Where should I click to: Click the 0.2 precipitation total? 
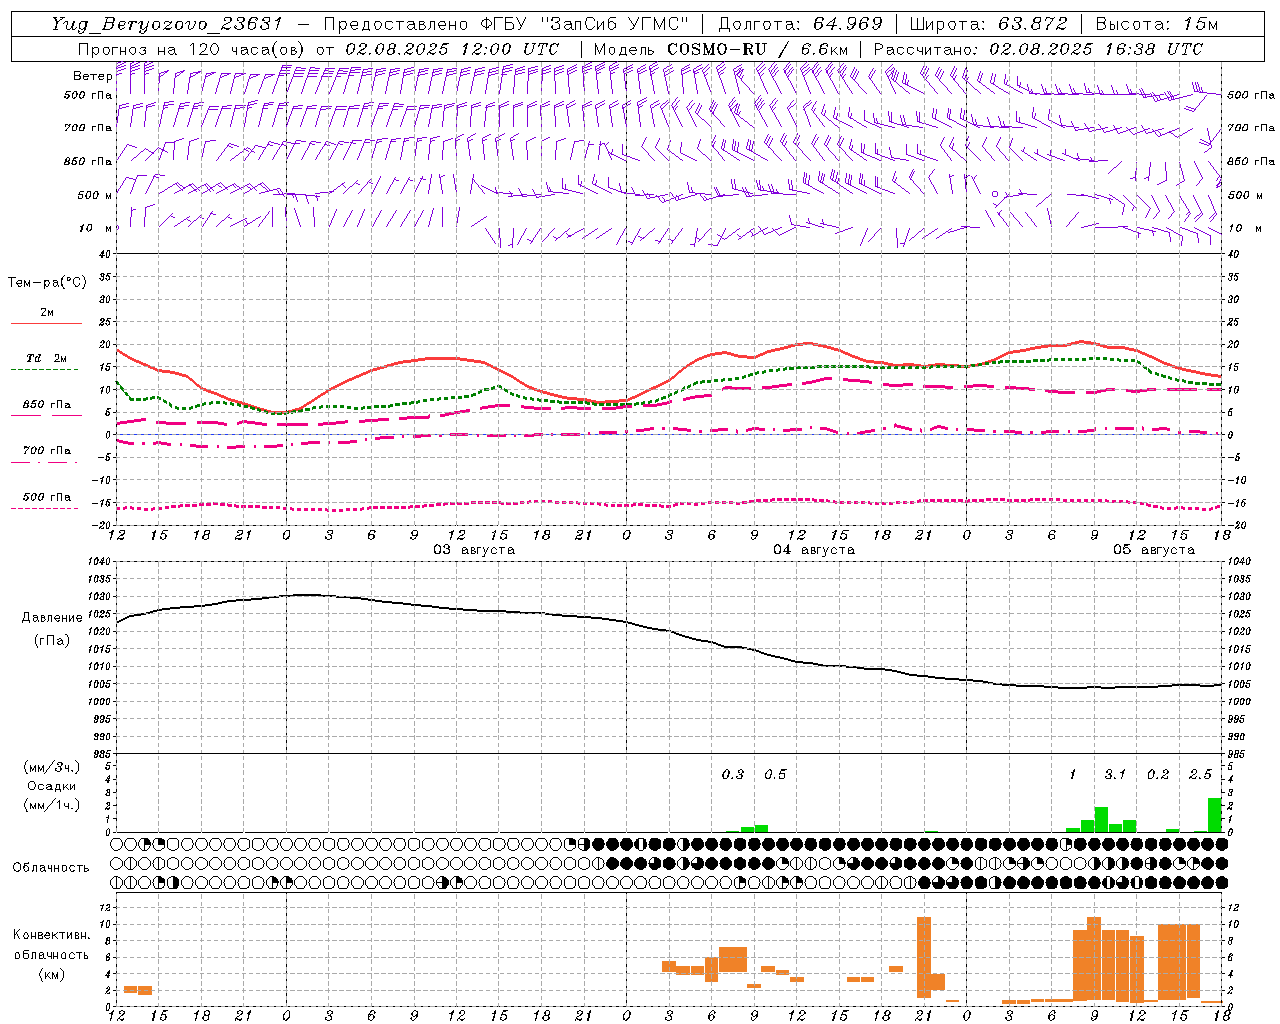click(1158, 774)
